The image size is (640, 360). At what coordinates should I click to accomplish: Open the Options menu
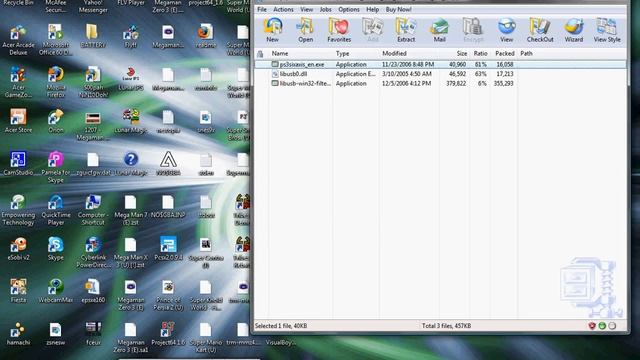pos(349,9)
